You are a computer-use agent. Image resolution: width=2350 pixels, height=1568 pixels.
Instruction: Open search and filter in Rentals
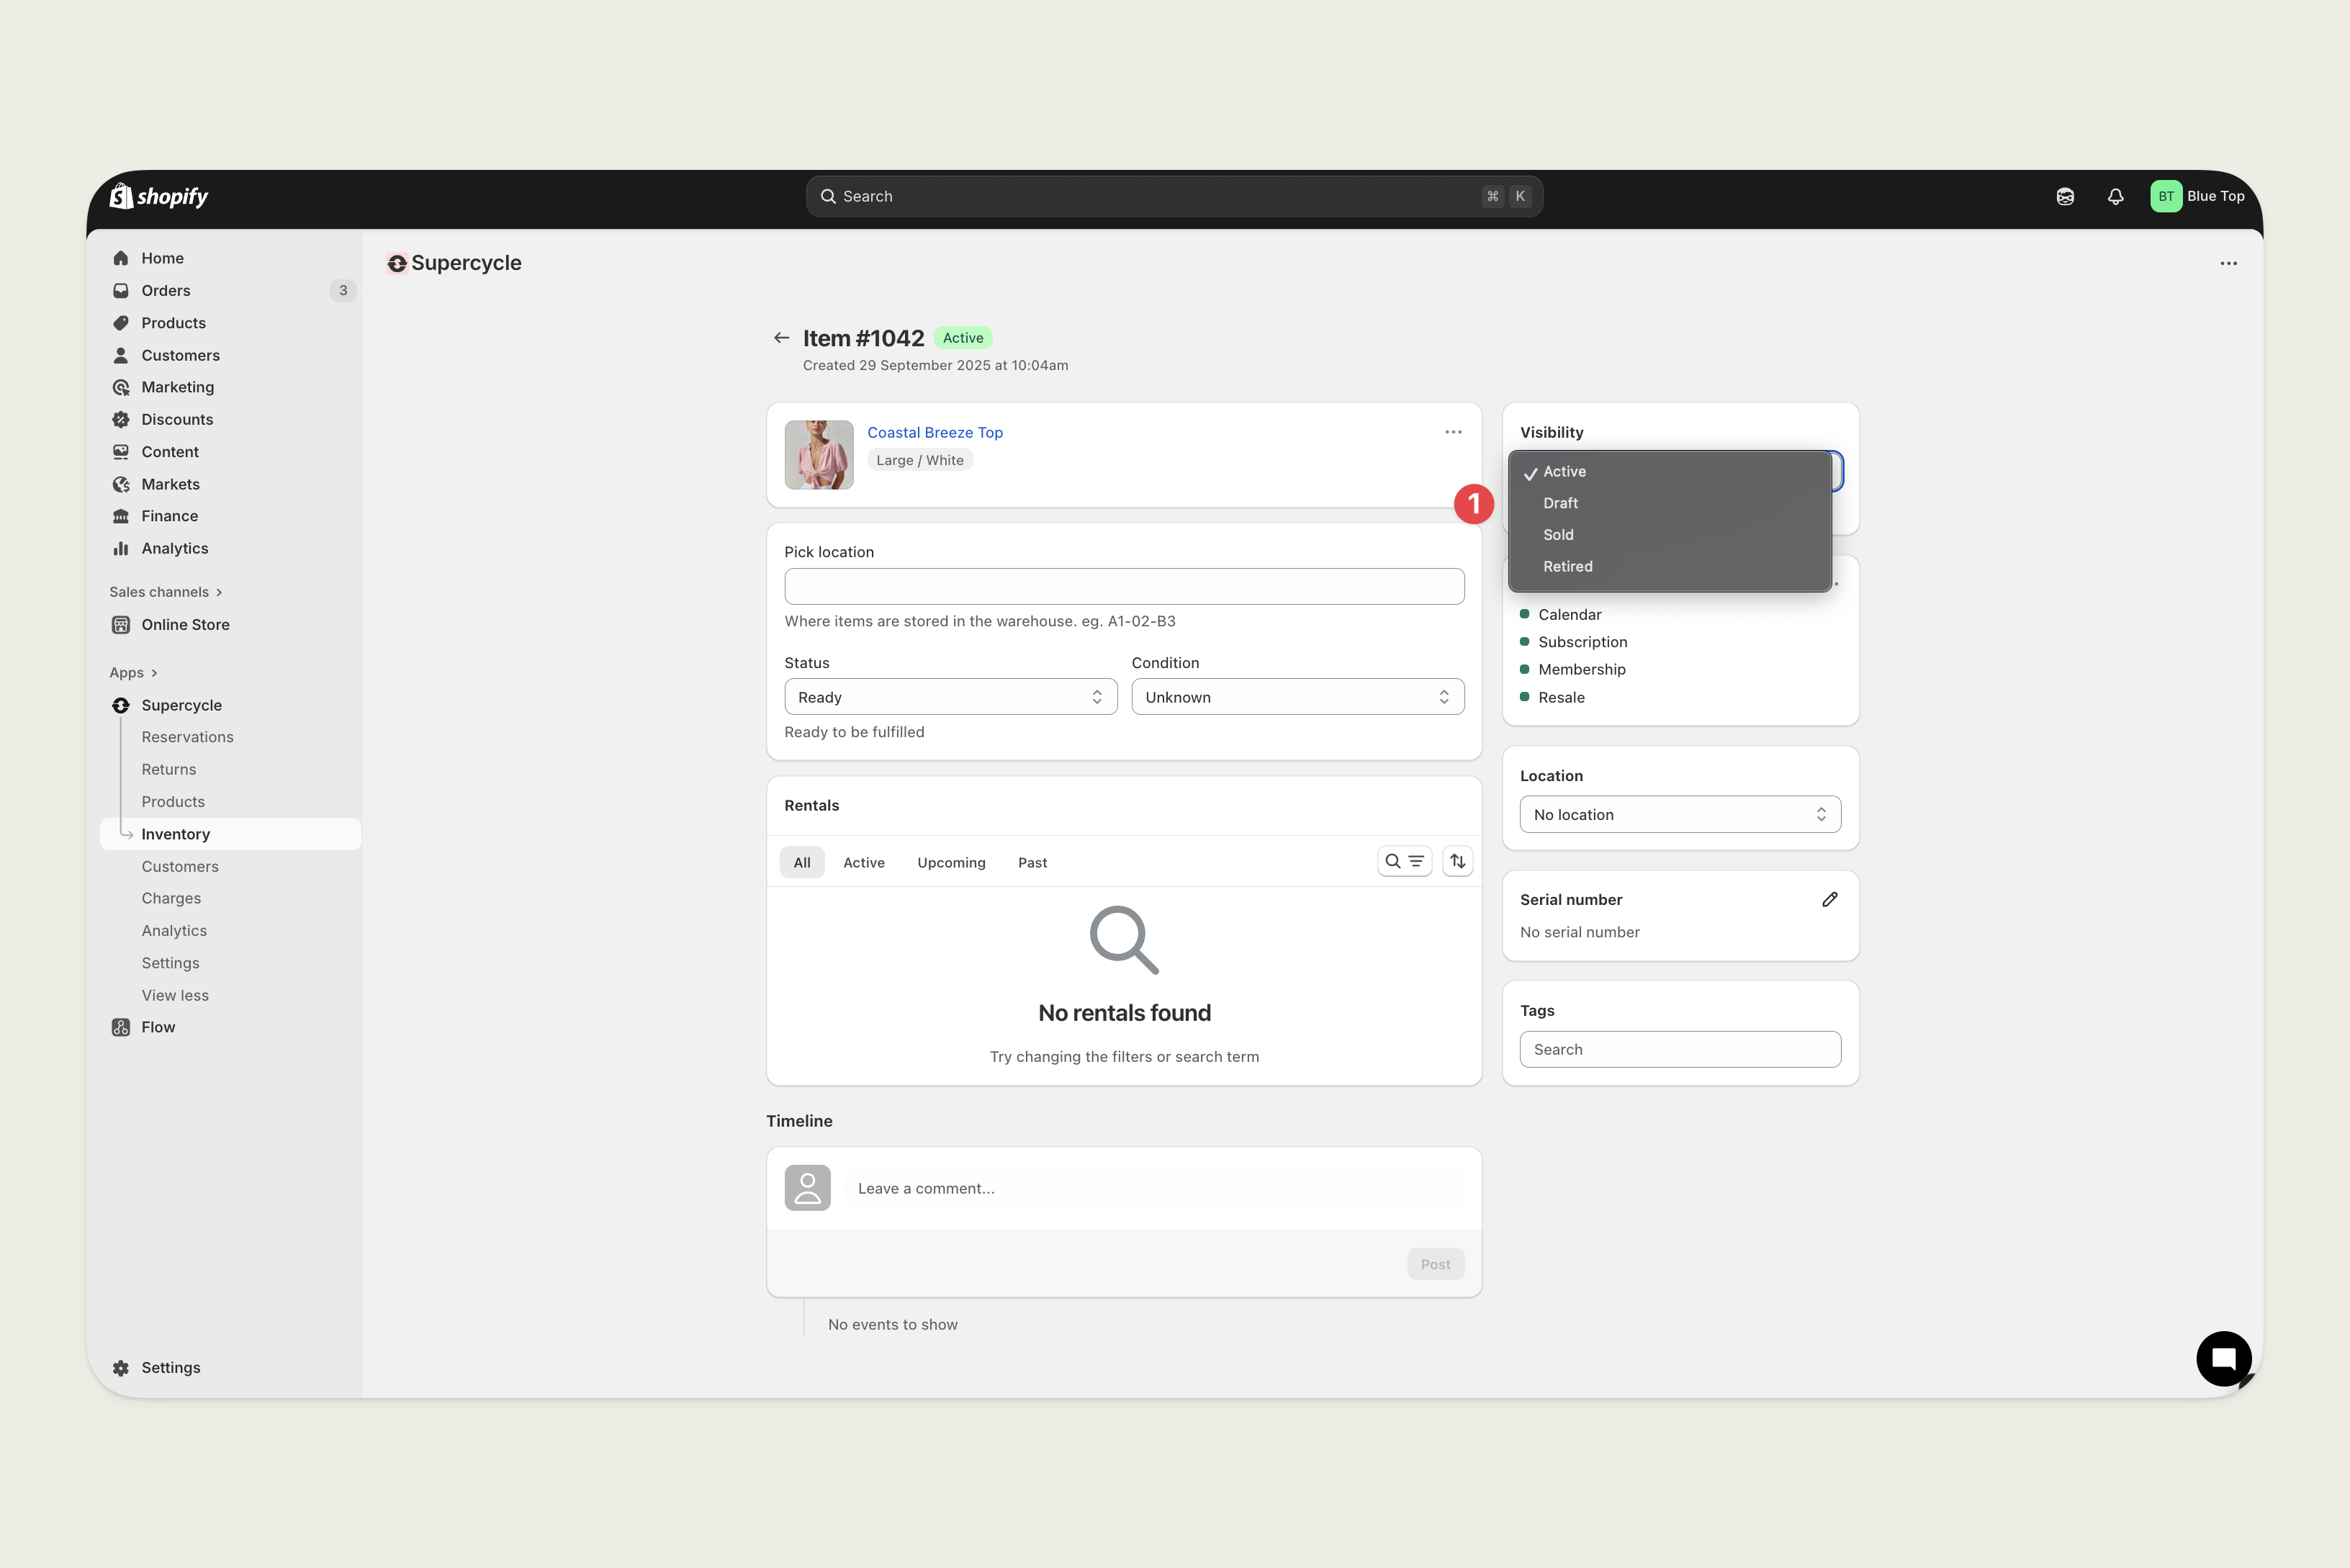tap(1404, 861)
